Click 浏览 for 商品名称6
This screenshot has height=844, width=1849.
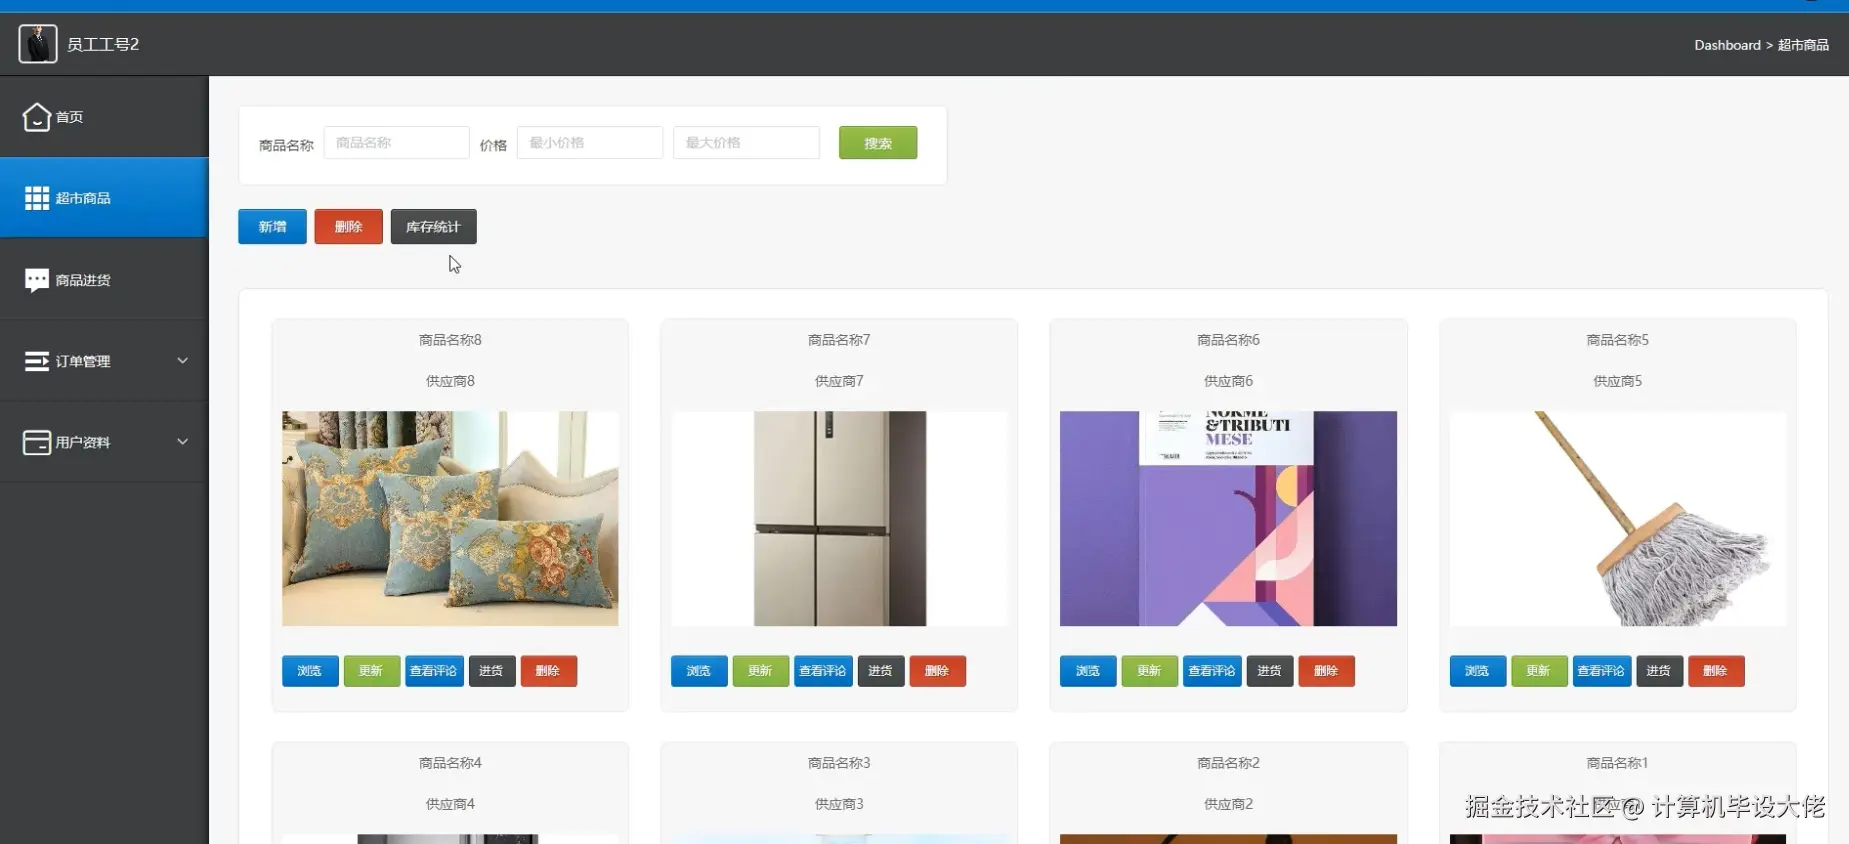click(x=1088, y=671)
